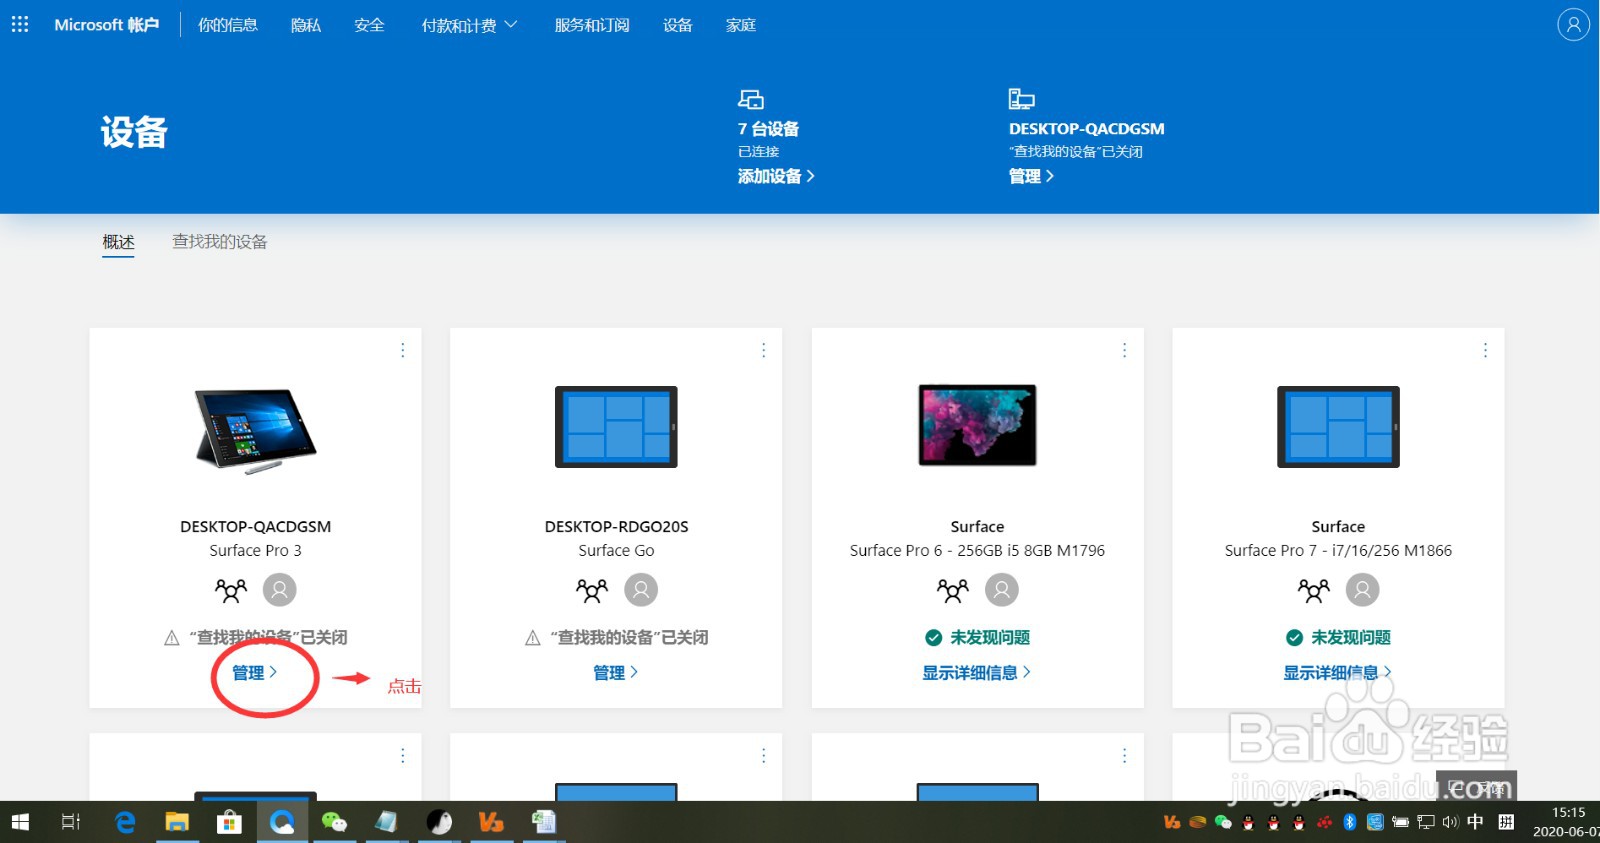Screen dimensions: 1600x843
Task: Open Microsoft Edge from the taskbar
Action: pos(125,822)
